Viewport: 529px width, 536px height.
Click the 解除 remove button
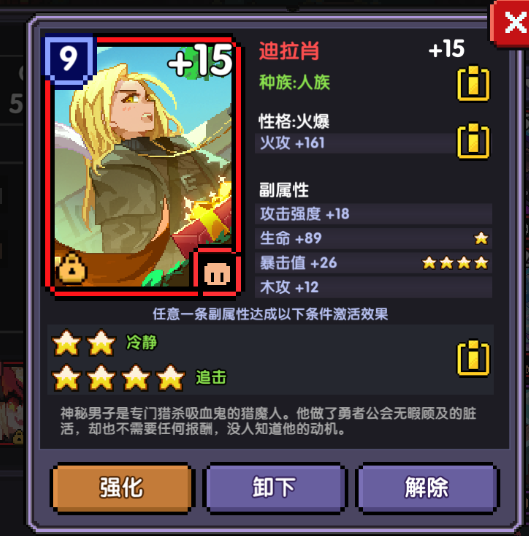[427, 487]
